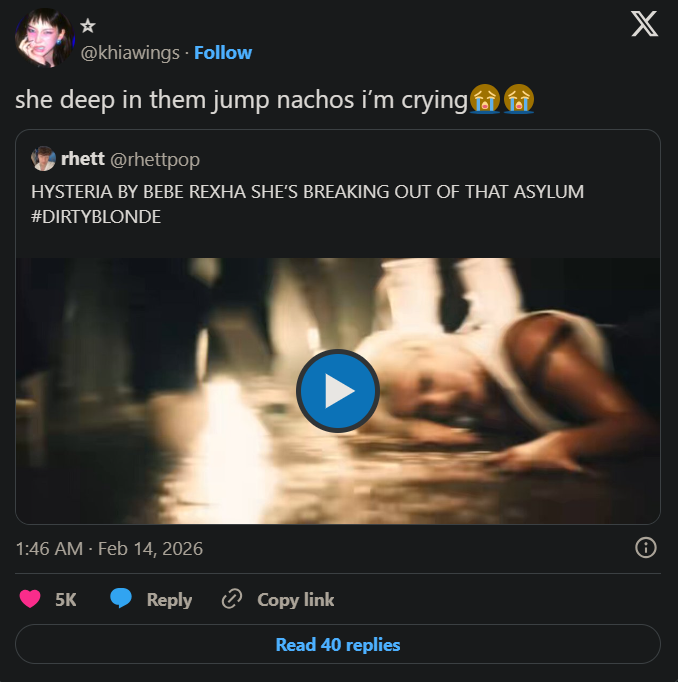The height and width of the screenshot is (682, 678).
Task: Click rhett's small profile picture
Action: click(x=44, y=158)
